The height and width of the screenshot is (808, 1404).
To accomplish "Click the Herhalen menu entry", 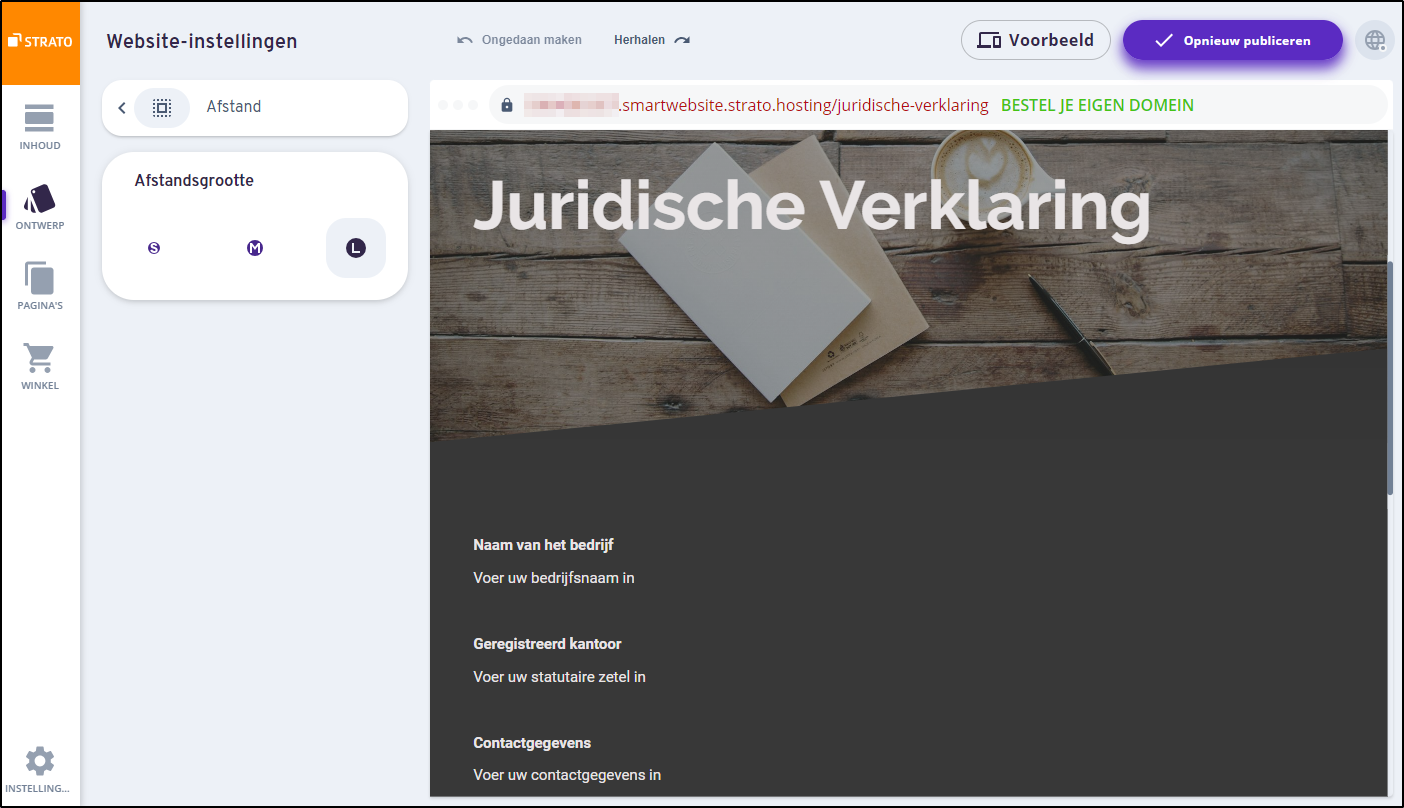I will point(640,39).
